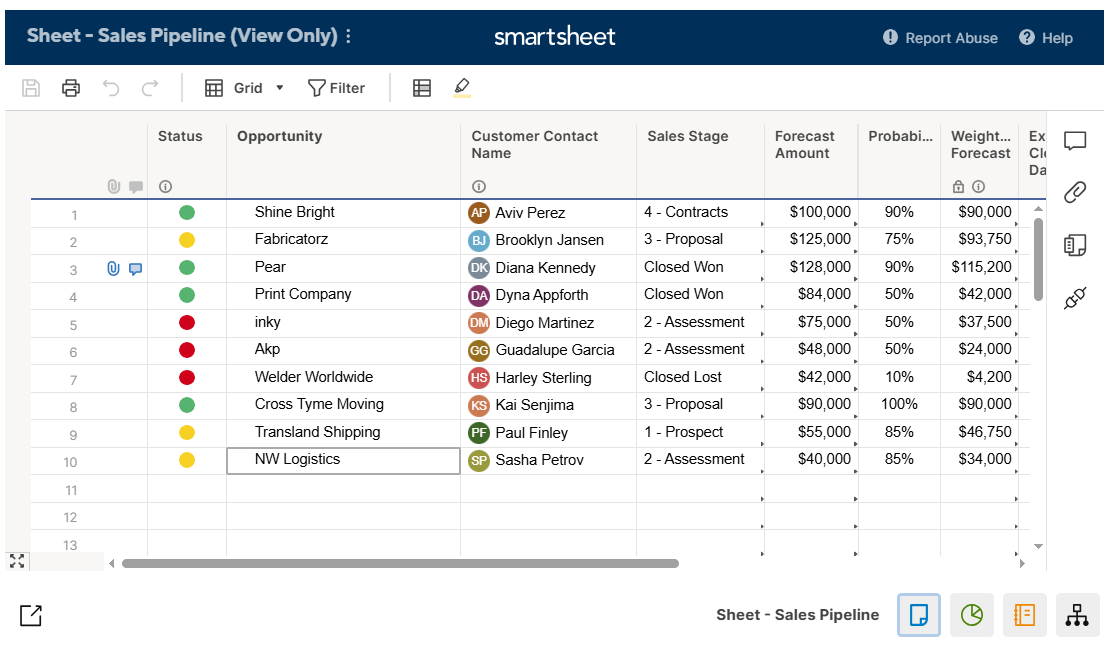Screen dimensions: 1112x646
Task: Click the red status dot on the inky row
Action: coord(186,322)
